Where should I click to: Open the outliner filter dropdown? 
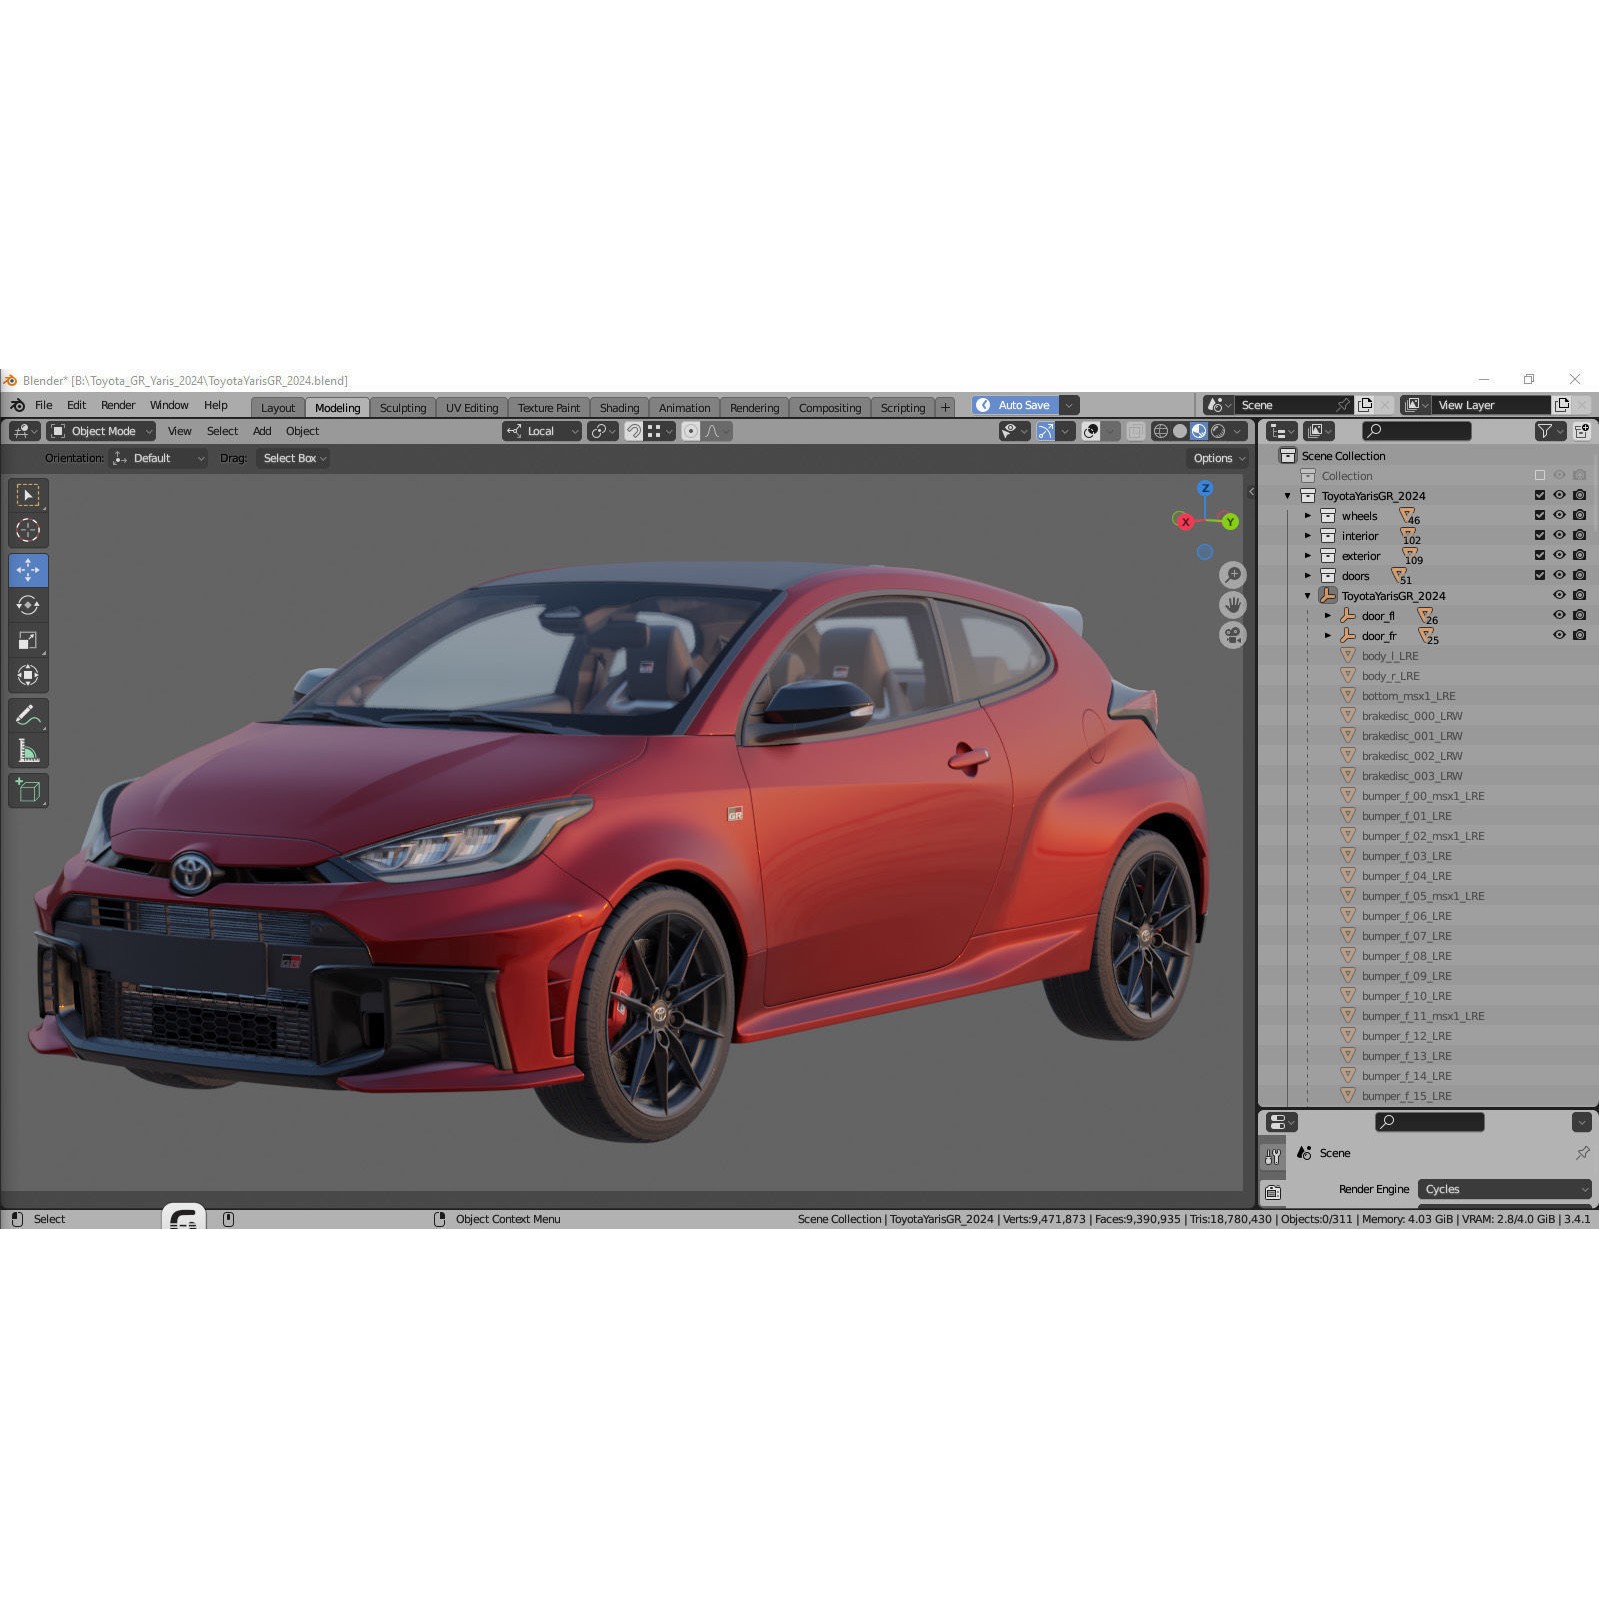click(x=1551, y=431)
